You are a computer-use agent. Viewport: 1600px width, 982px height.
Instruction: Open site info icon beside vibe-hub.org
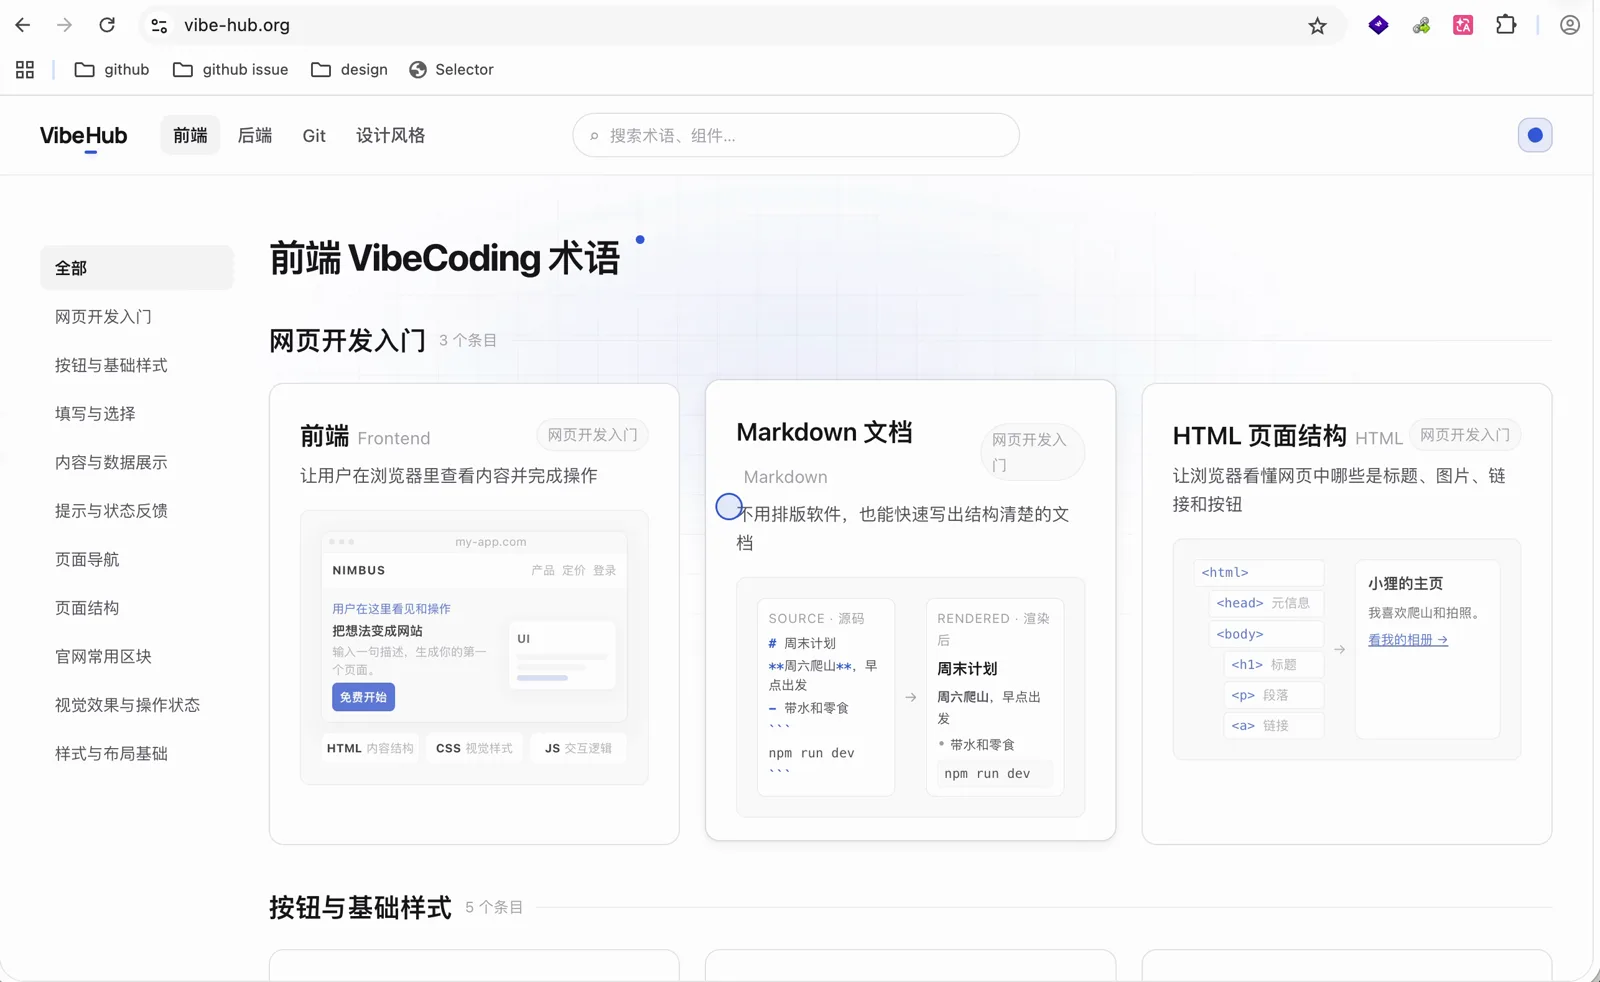[159, 26]
